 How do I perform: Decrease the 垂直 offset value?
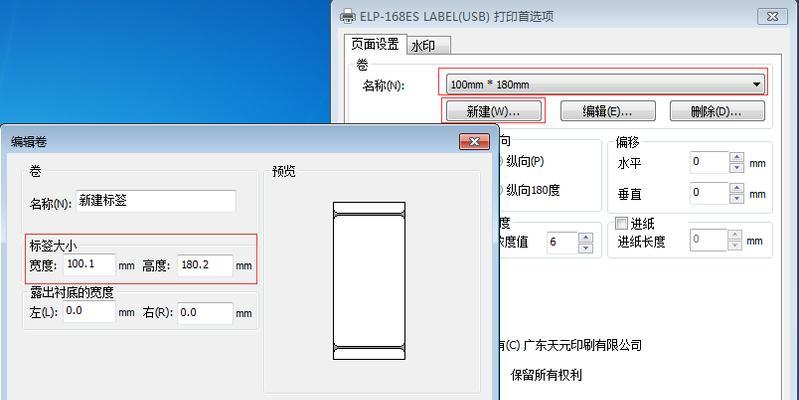pyautogui.click(x=737, y=198)
